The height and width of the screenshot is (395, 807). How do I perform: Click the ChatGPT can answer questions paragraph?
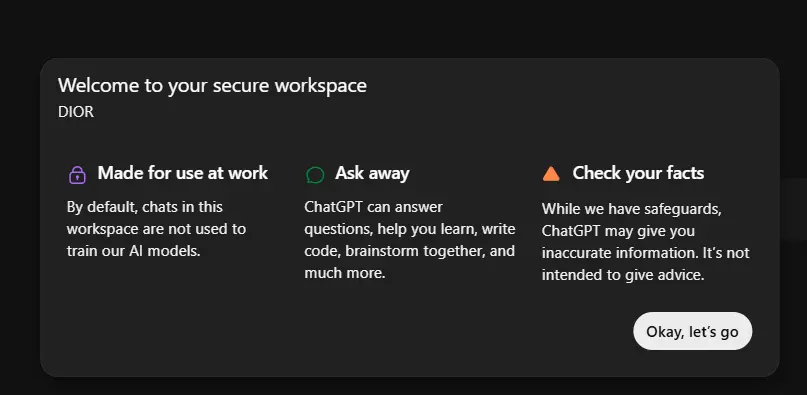(x=410, y=239)
